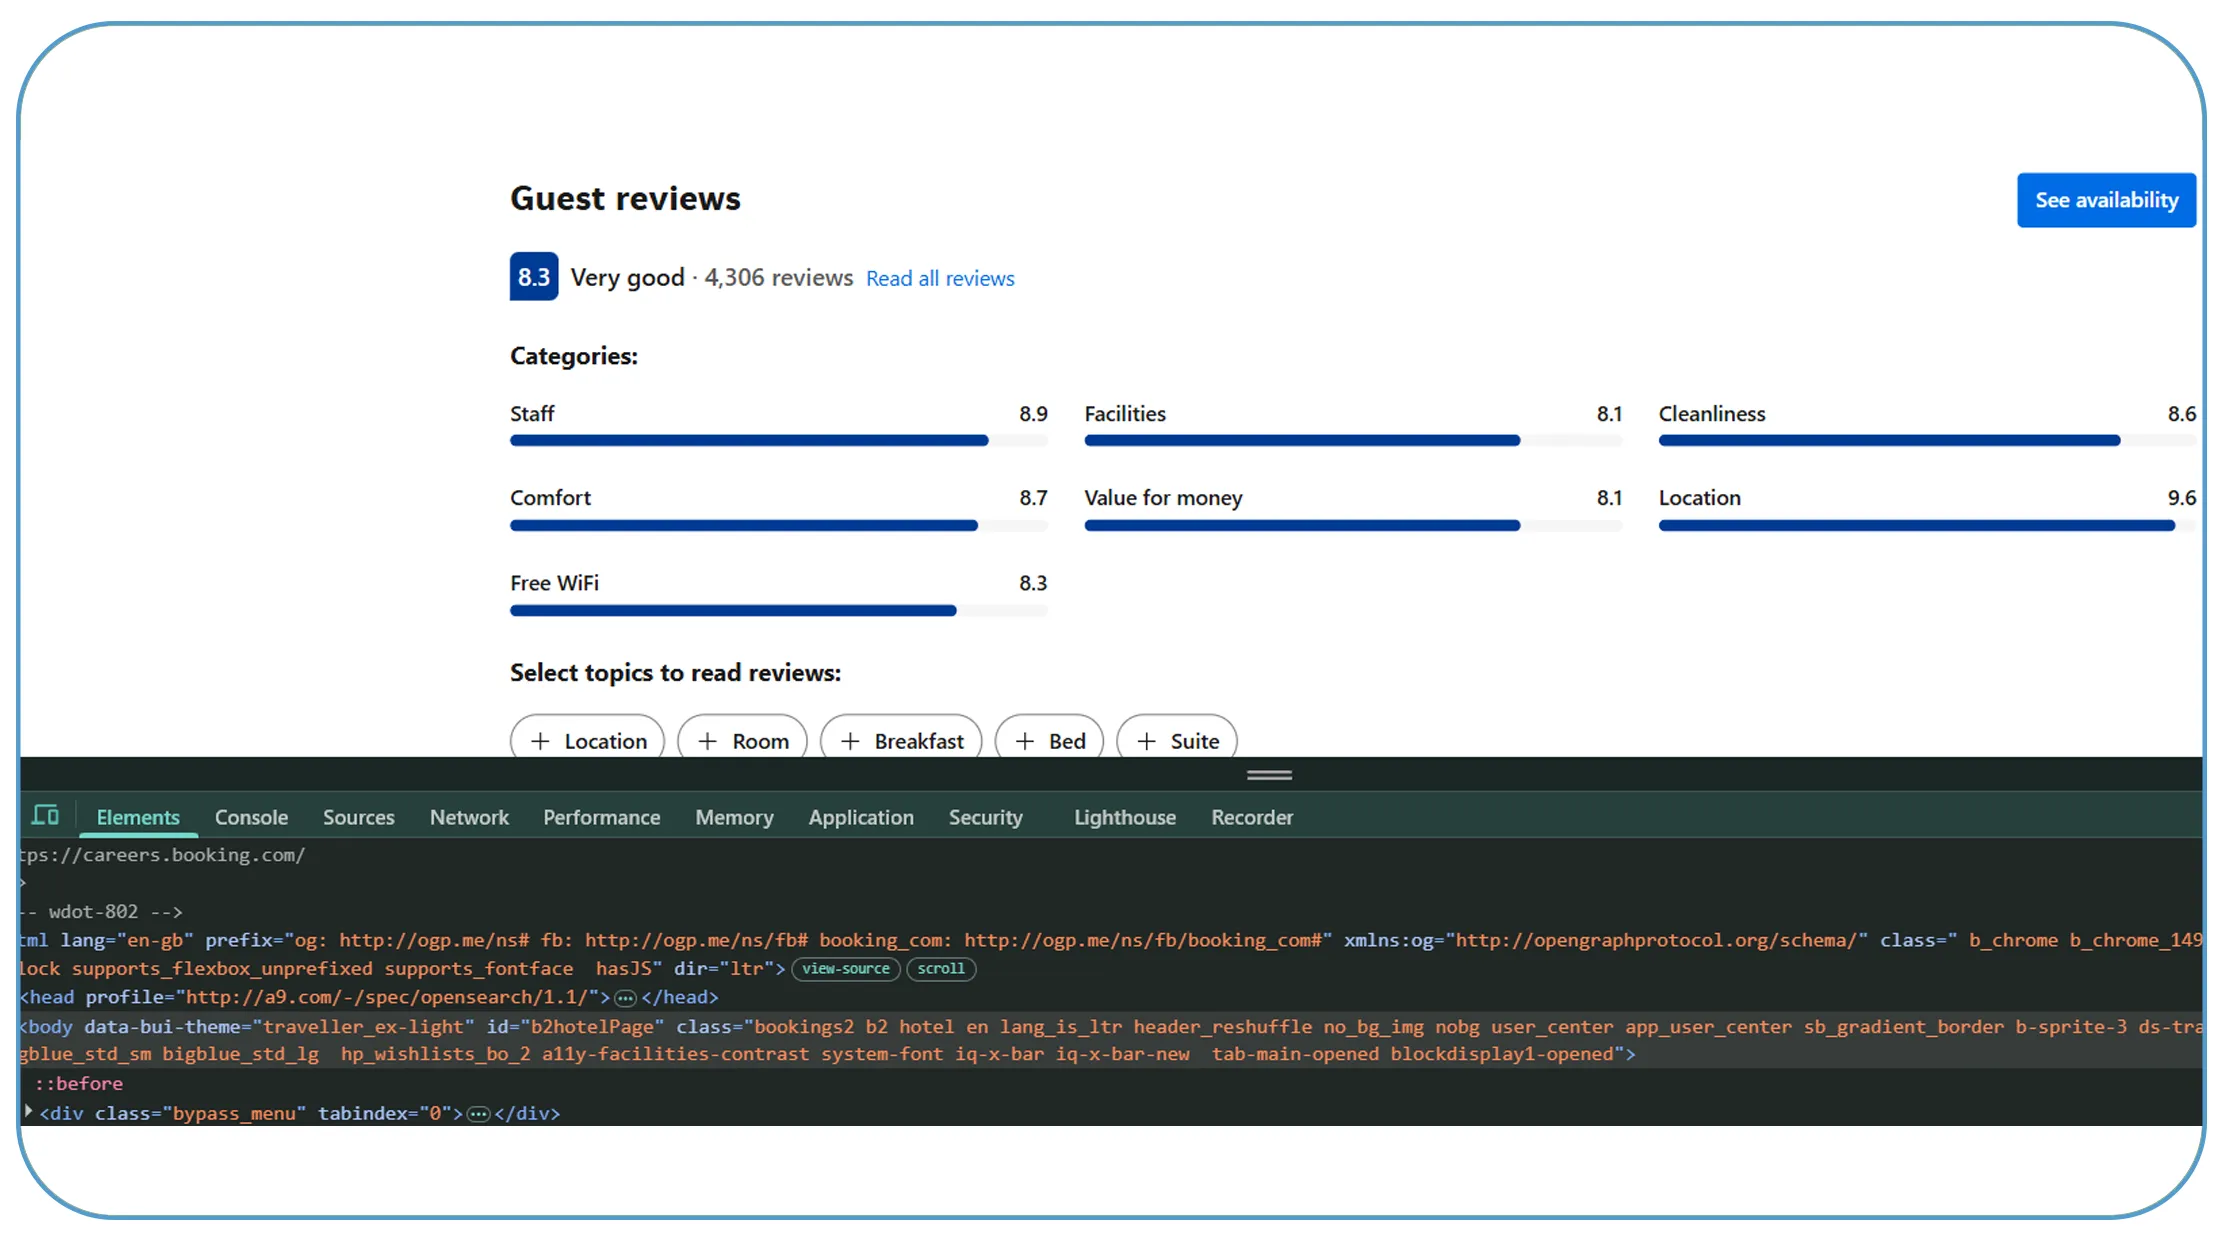The height and width of the screenshot is (1240, 2223).
Task: Open the Read all reviews link
Action: [x=940, y=278]
